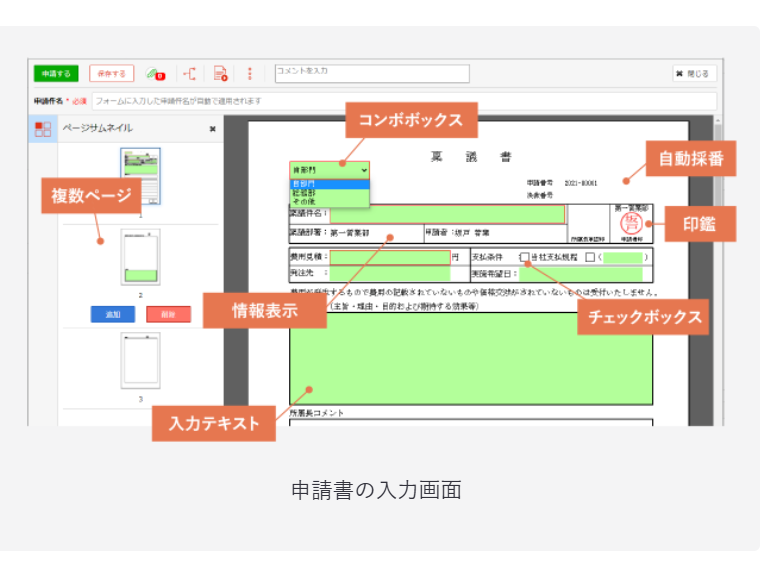Click the red 印鑑 seal stamp
The height and width of the screenshot is (576, 771).
tap(630, 223)
